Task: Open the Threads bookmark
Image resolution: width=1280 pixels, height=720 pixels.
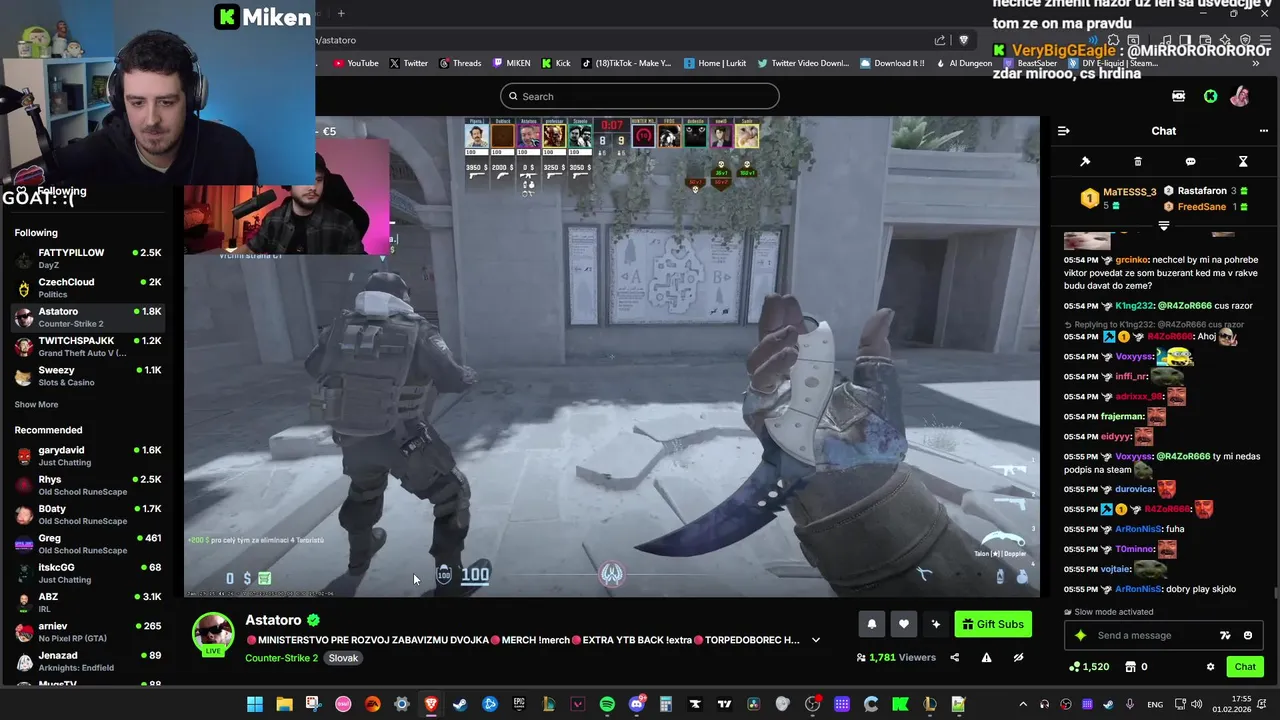Action: point(459,63)
